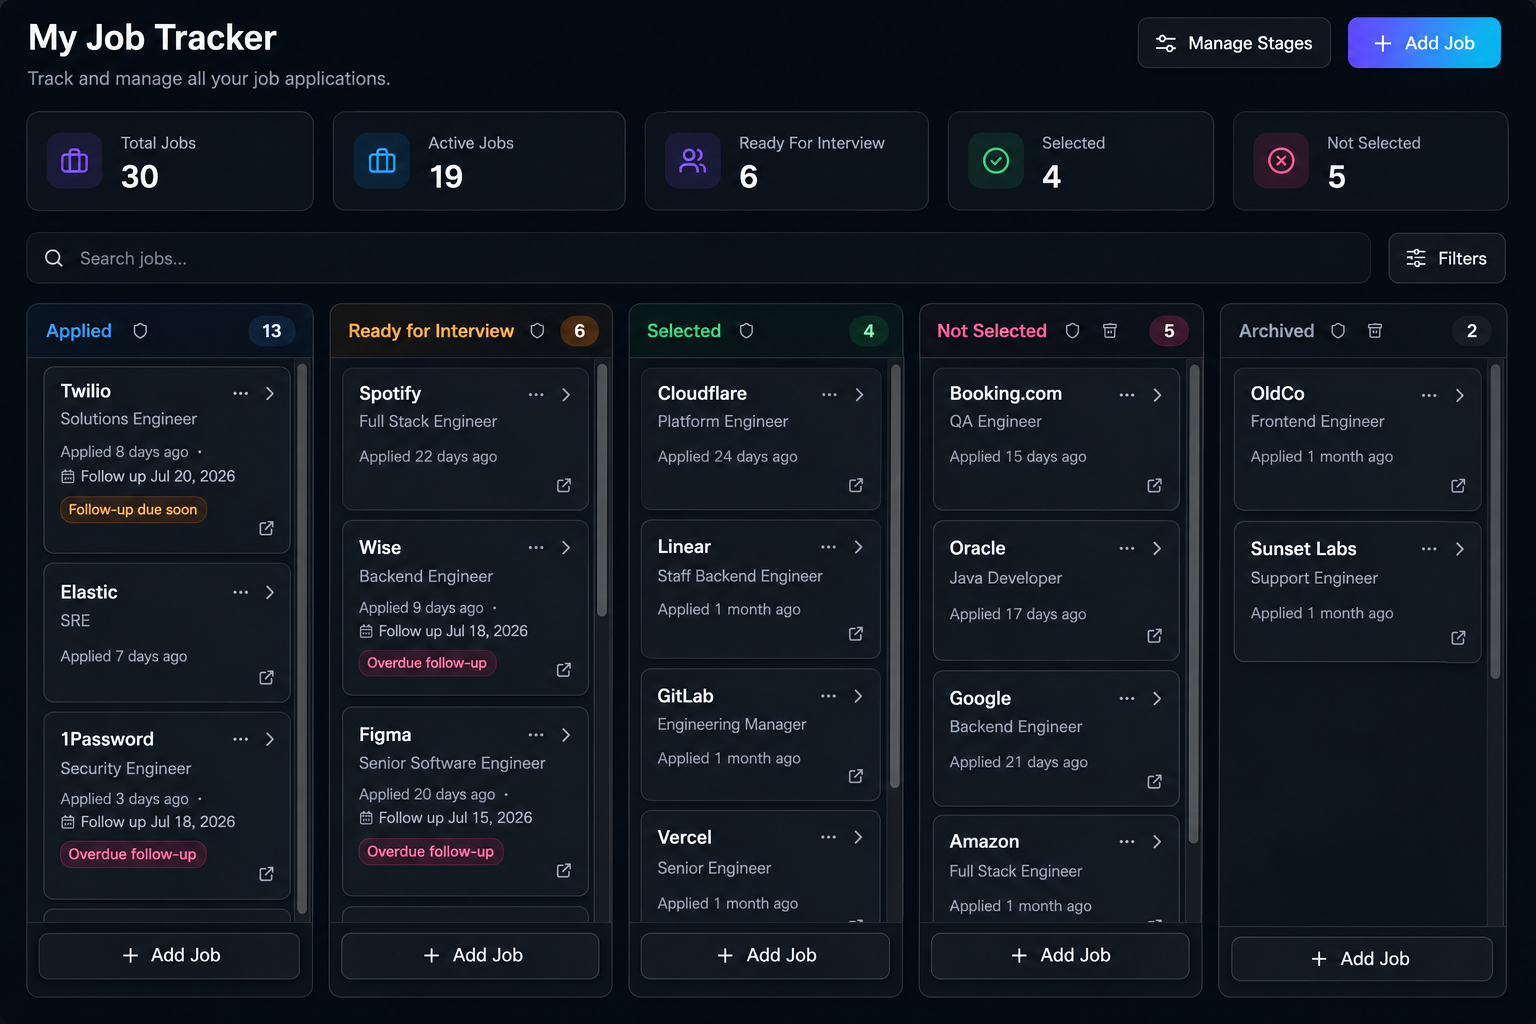
Task: Click the Not Selected stat card
Action: [x=1371, y=161]
